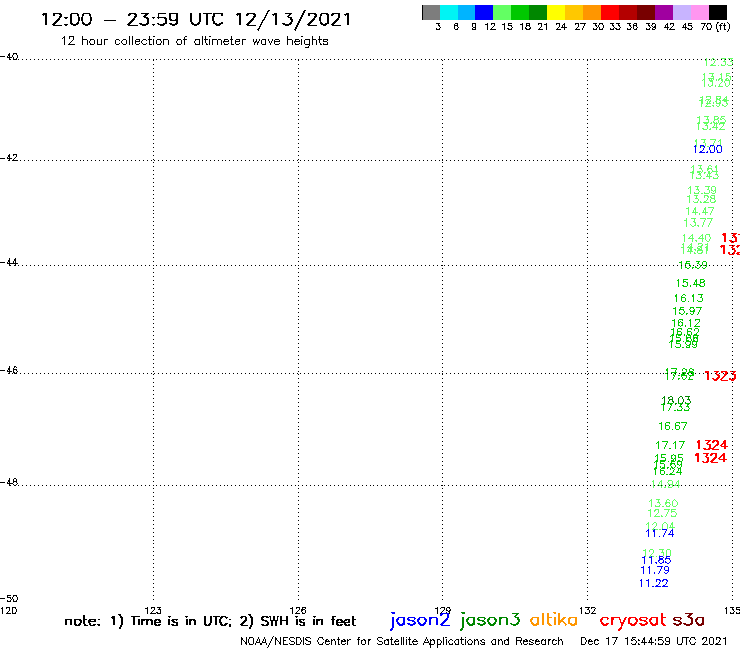Screen dimensions: 740x650
Task: Click the cryosat satellite label
Action: coord(633,621)
